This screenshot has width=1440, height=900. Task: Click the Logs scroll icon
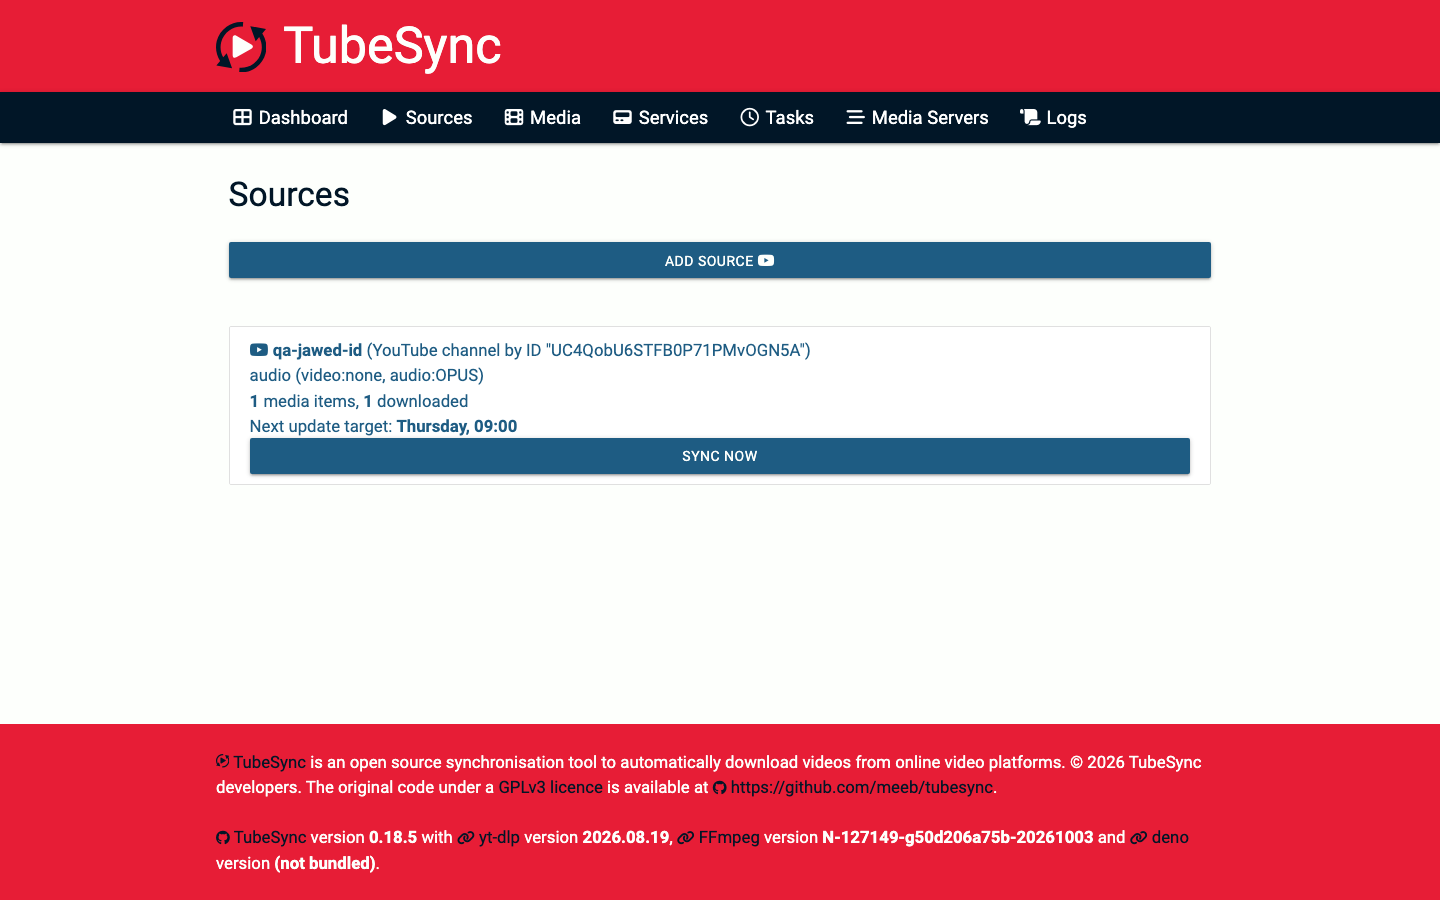[x=1029, y=117]
